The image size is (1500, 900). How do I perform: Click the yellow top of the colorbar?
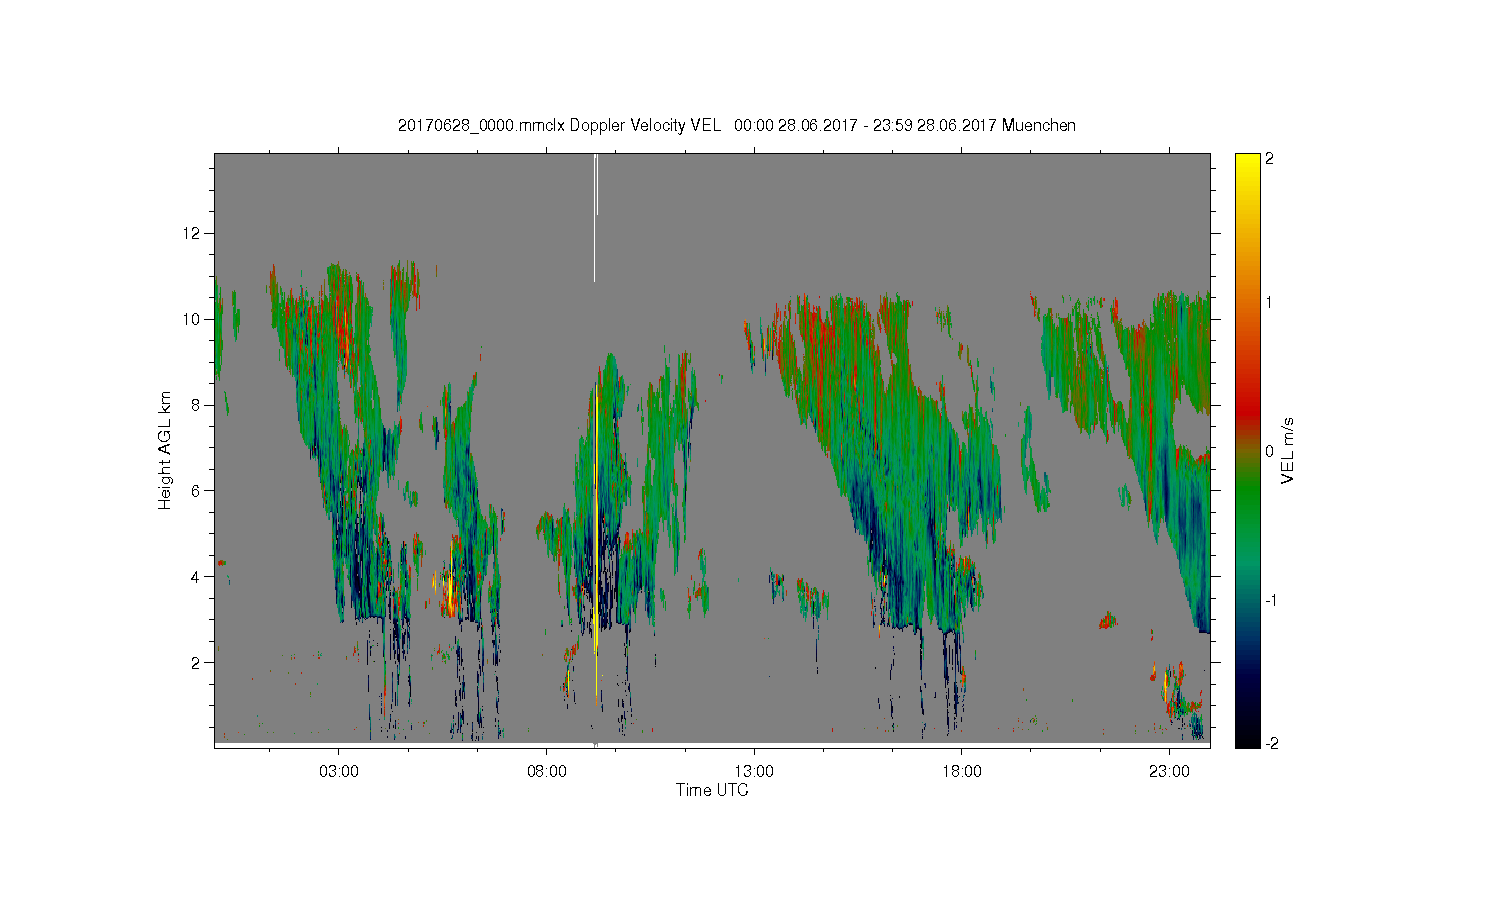(x=1247, y=161)
